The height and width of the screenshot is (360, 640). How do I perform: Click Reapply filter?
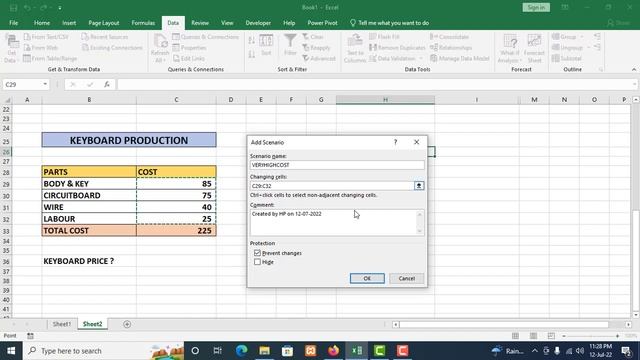coord(316,48)
